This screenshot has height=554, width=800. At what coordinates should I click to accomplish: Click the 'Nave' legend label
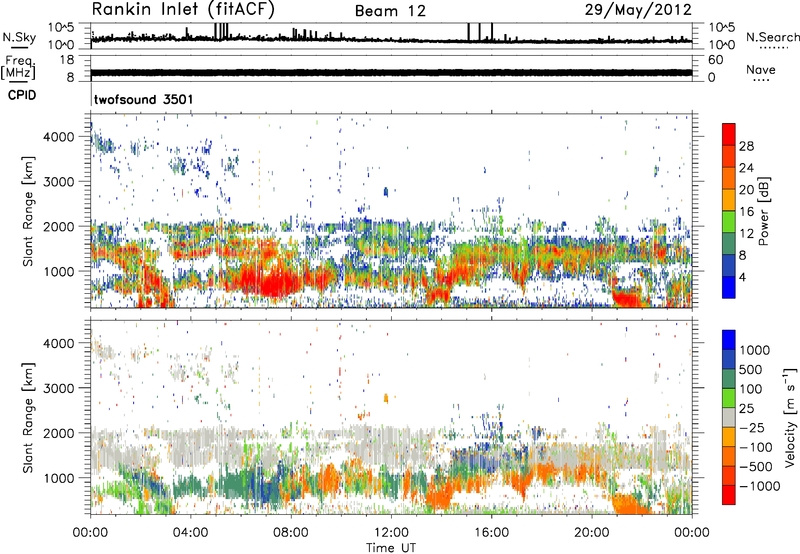(x=761, y=69)
